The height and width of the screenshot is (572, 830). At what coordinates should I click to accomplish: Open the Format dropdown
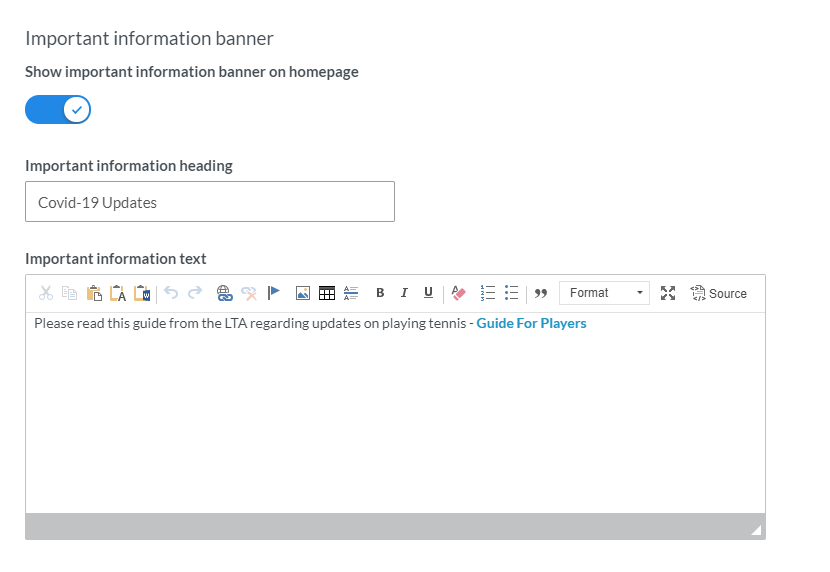click(604, 293)
